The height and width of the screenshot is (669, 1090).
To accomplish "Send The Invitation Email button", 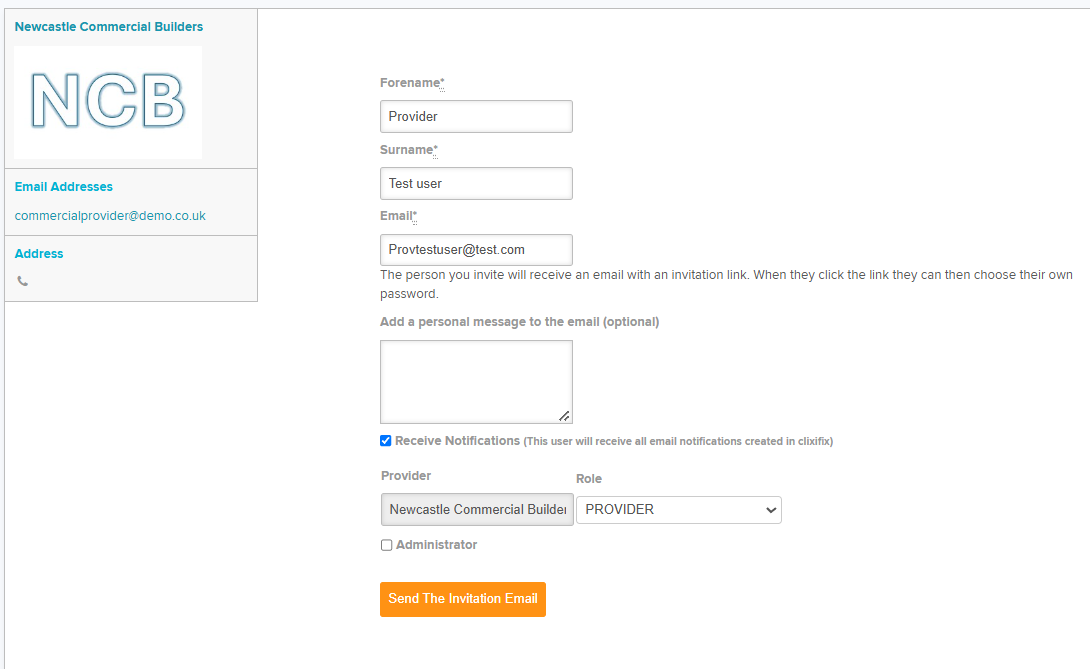I will [462, 599].
